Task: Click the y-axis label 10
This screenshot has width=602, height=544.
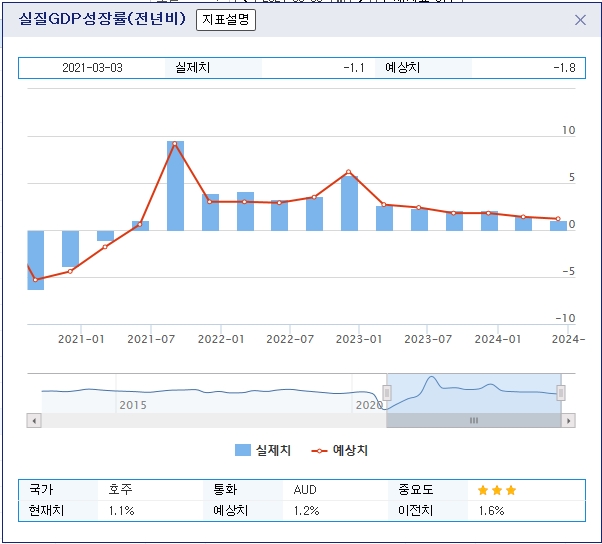Action: pos(569,131)
